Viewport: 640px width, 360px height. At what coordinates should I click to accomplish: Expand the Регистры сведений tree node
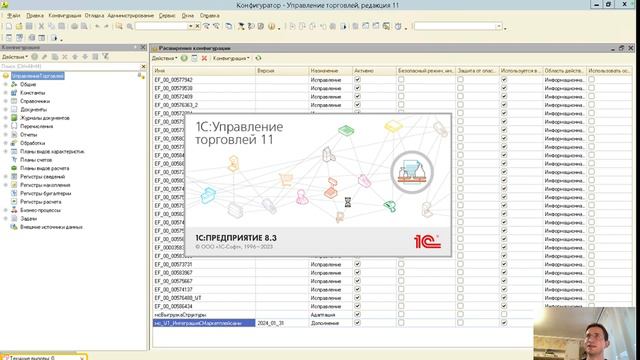6,176
